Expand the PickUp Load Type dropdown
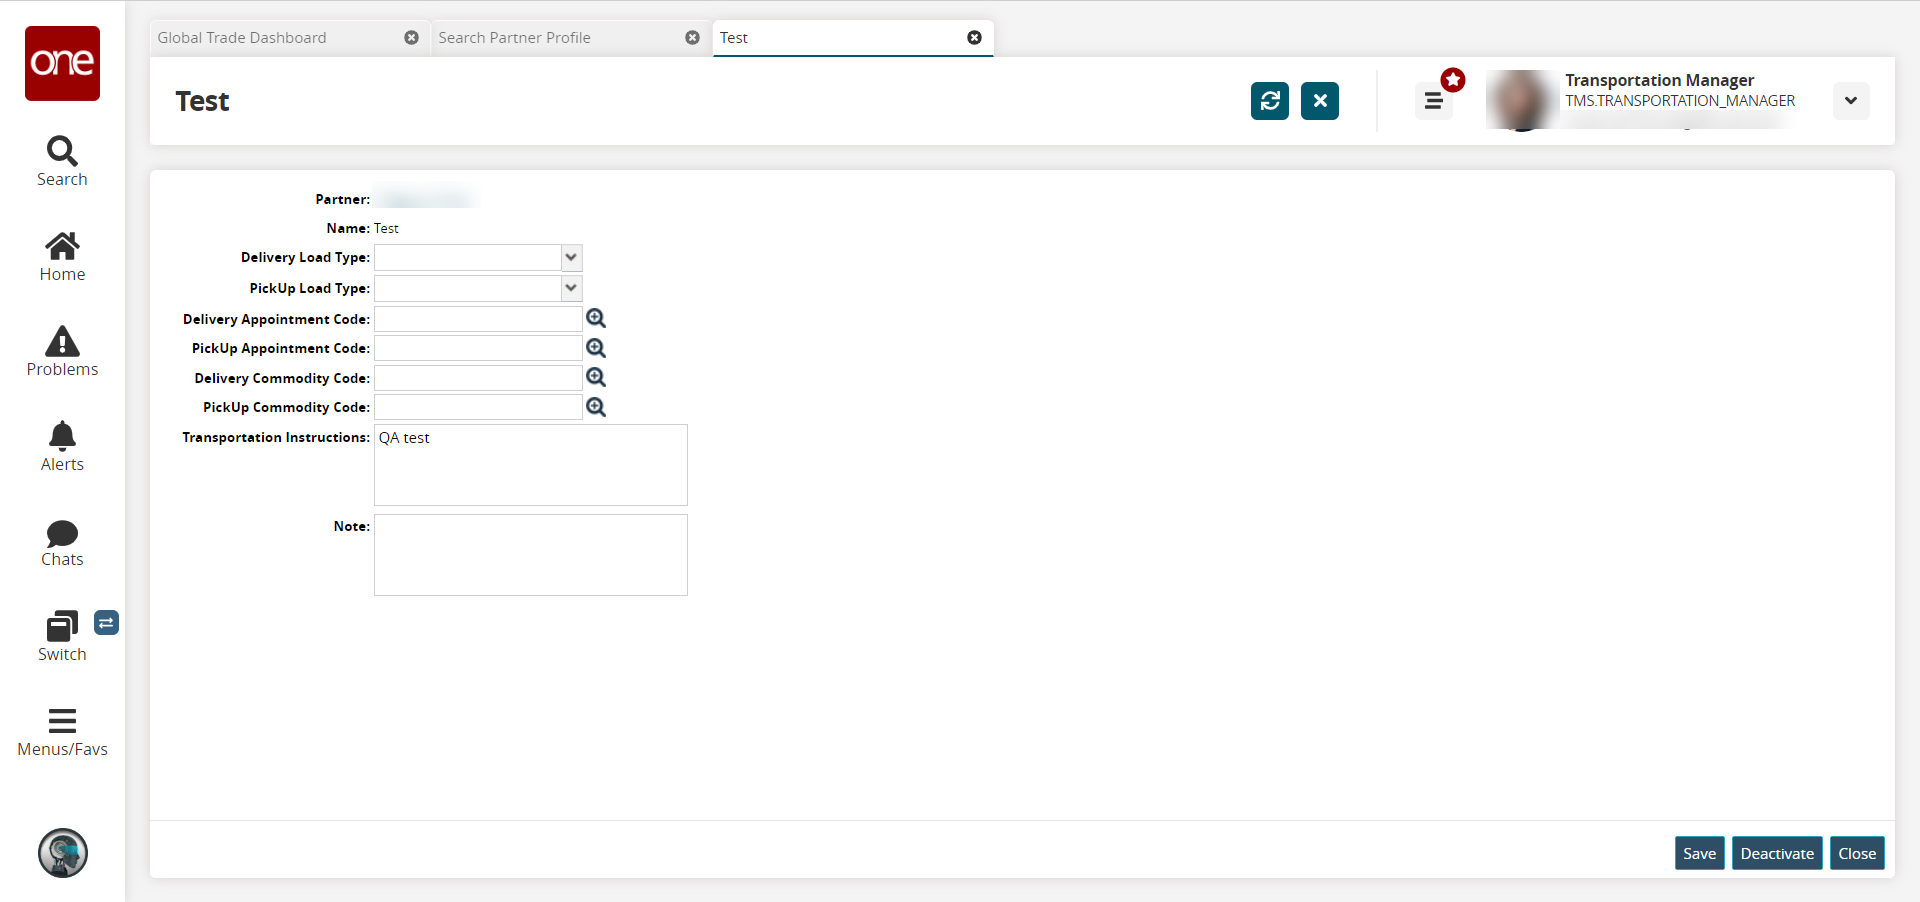The width and height of the screenshot is (1920, 902). 571,288
